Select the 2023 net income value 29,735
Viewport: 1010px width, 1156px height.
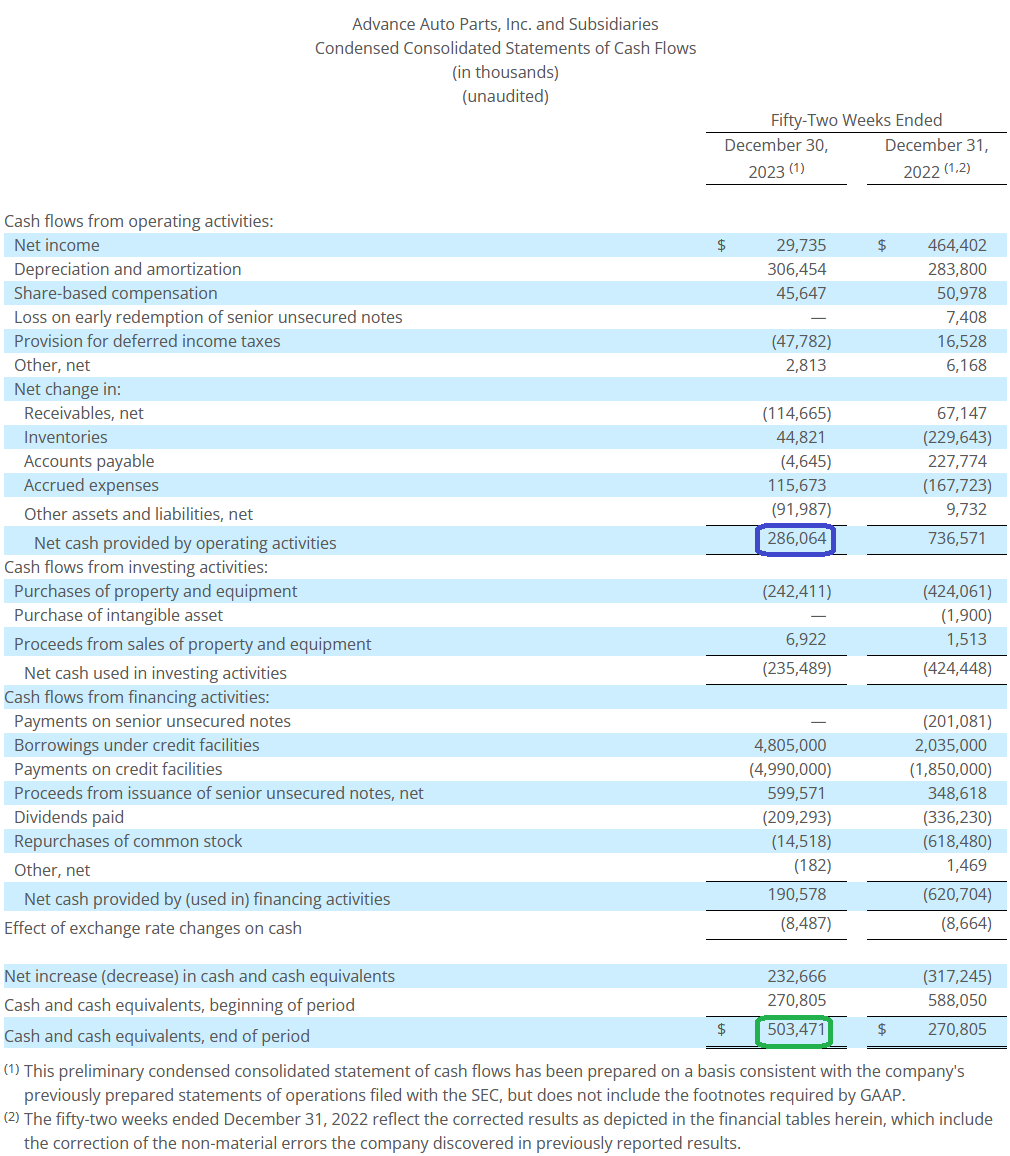(x=801, y=246)
